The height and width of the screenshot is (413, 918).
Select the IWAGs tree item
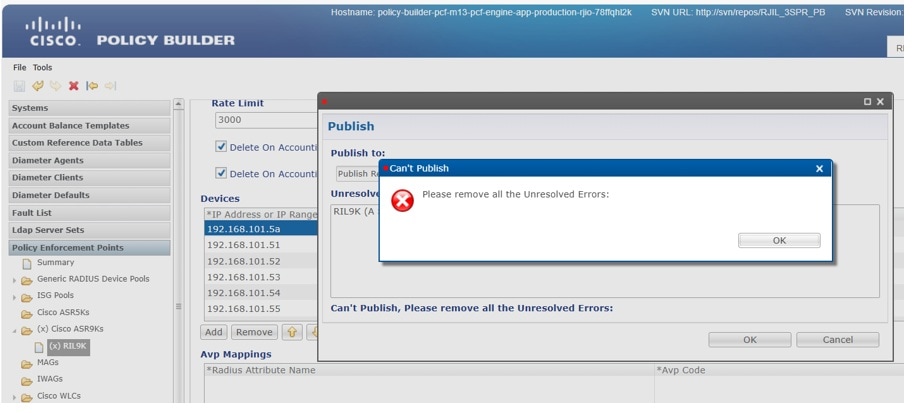[x=50, y=379]
